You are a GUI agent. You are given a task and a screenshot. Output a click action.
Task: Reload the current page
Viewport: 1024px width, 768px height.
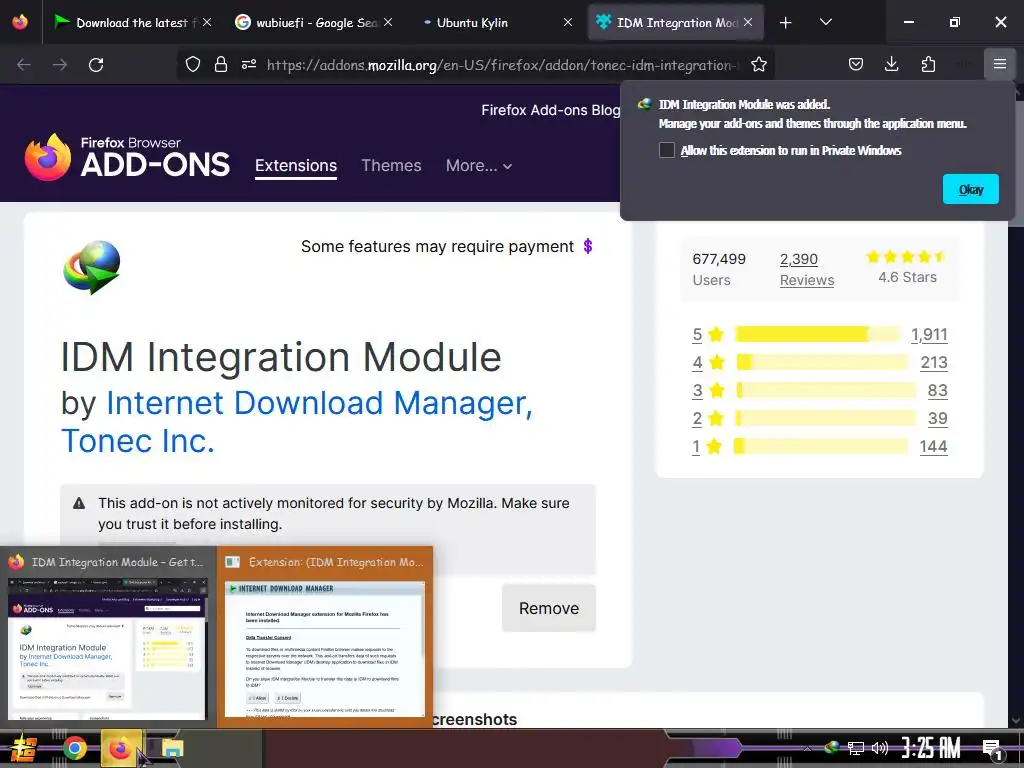click(x=96, y=64)
